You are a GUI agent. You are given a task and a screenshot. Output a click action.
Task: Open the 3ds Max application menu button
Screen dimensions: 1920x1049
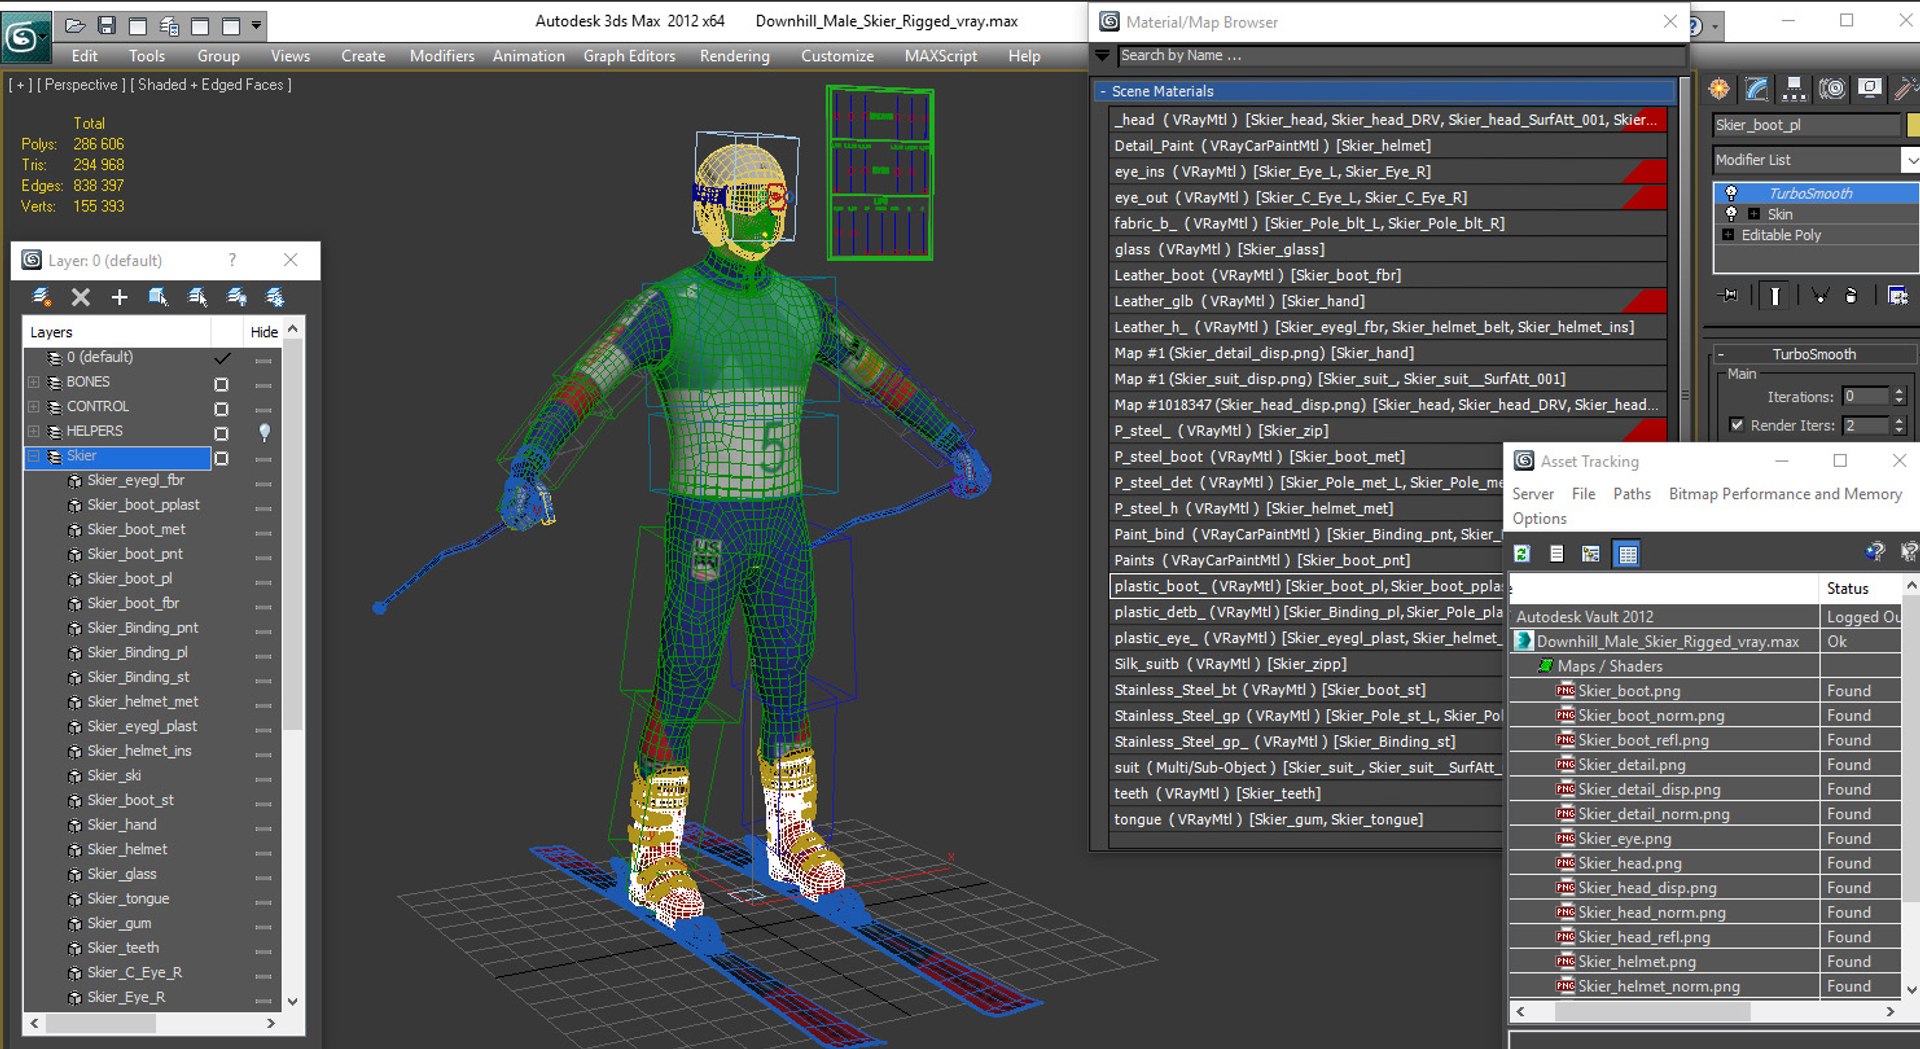[24, 38]
